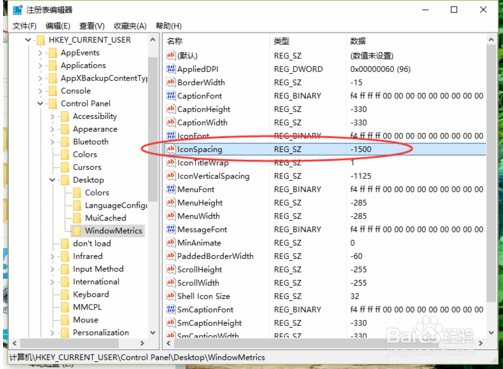Select the Keyboard key
Screen dimensions: 503x369
tap(91, 294)
